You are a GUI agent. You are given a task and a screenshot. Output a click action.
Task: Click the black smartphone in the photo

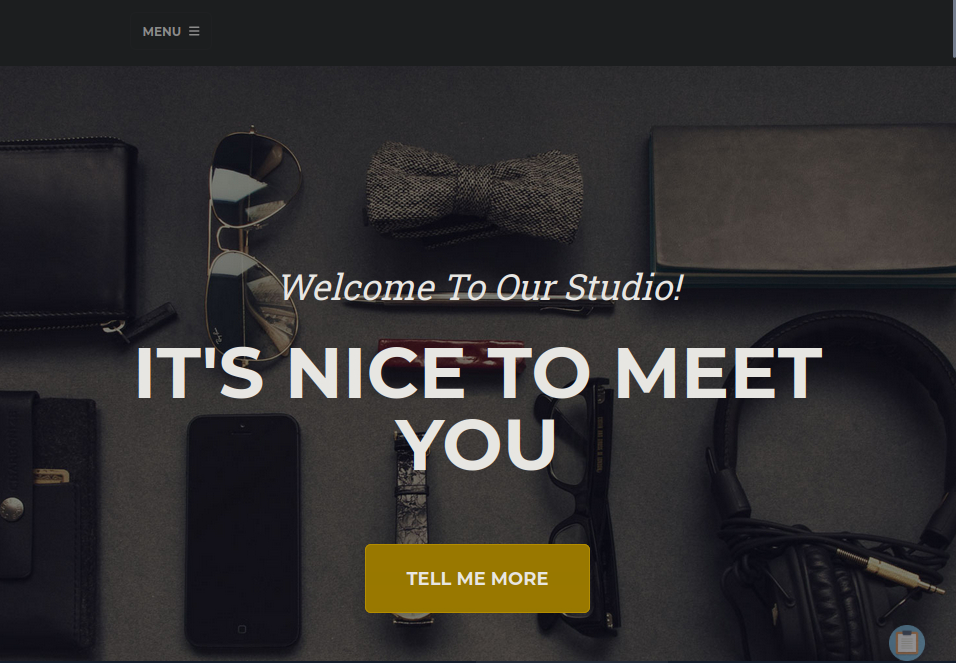pos(243,530)
